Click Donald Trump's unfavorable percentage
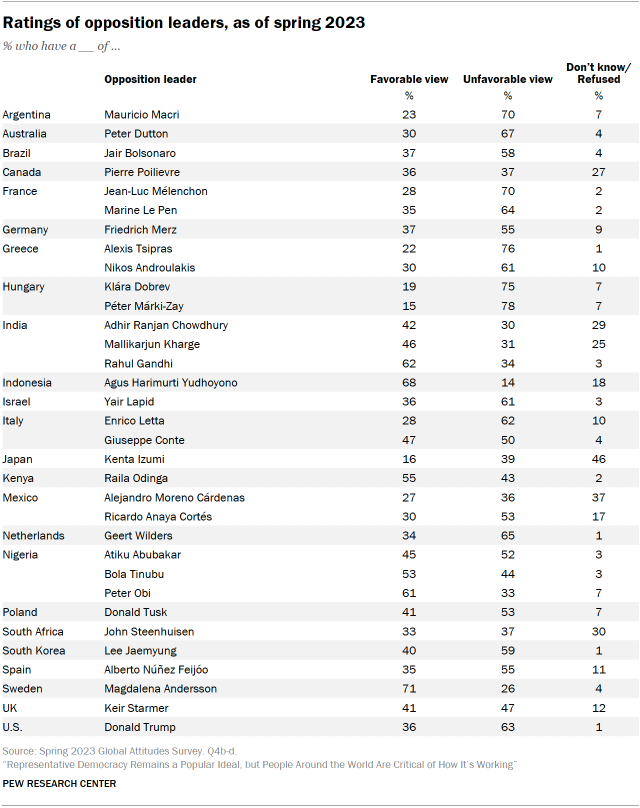 coord(507,727)
